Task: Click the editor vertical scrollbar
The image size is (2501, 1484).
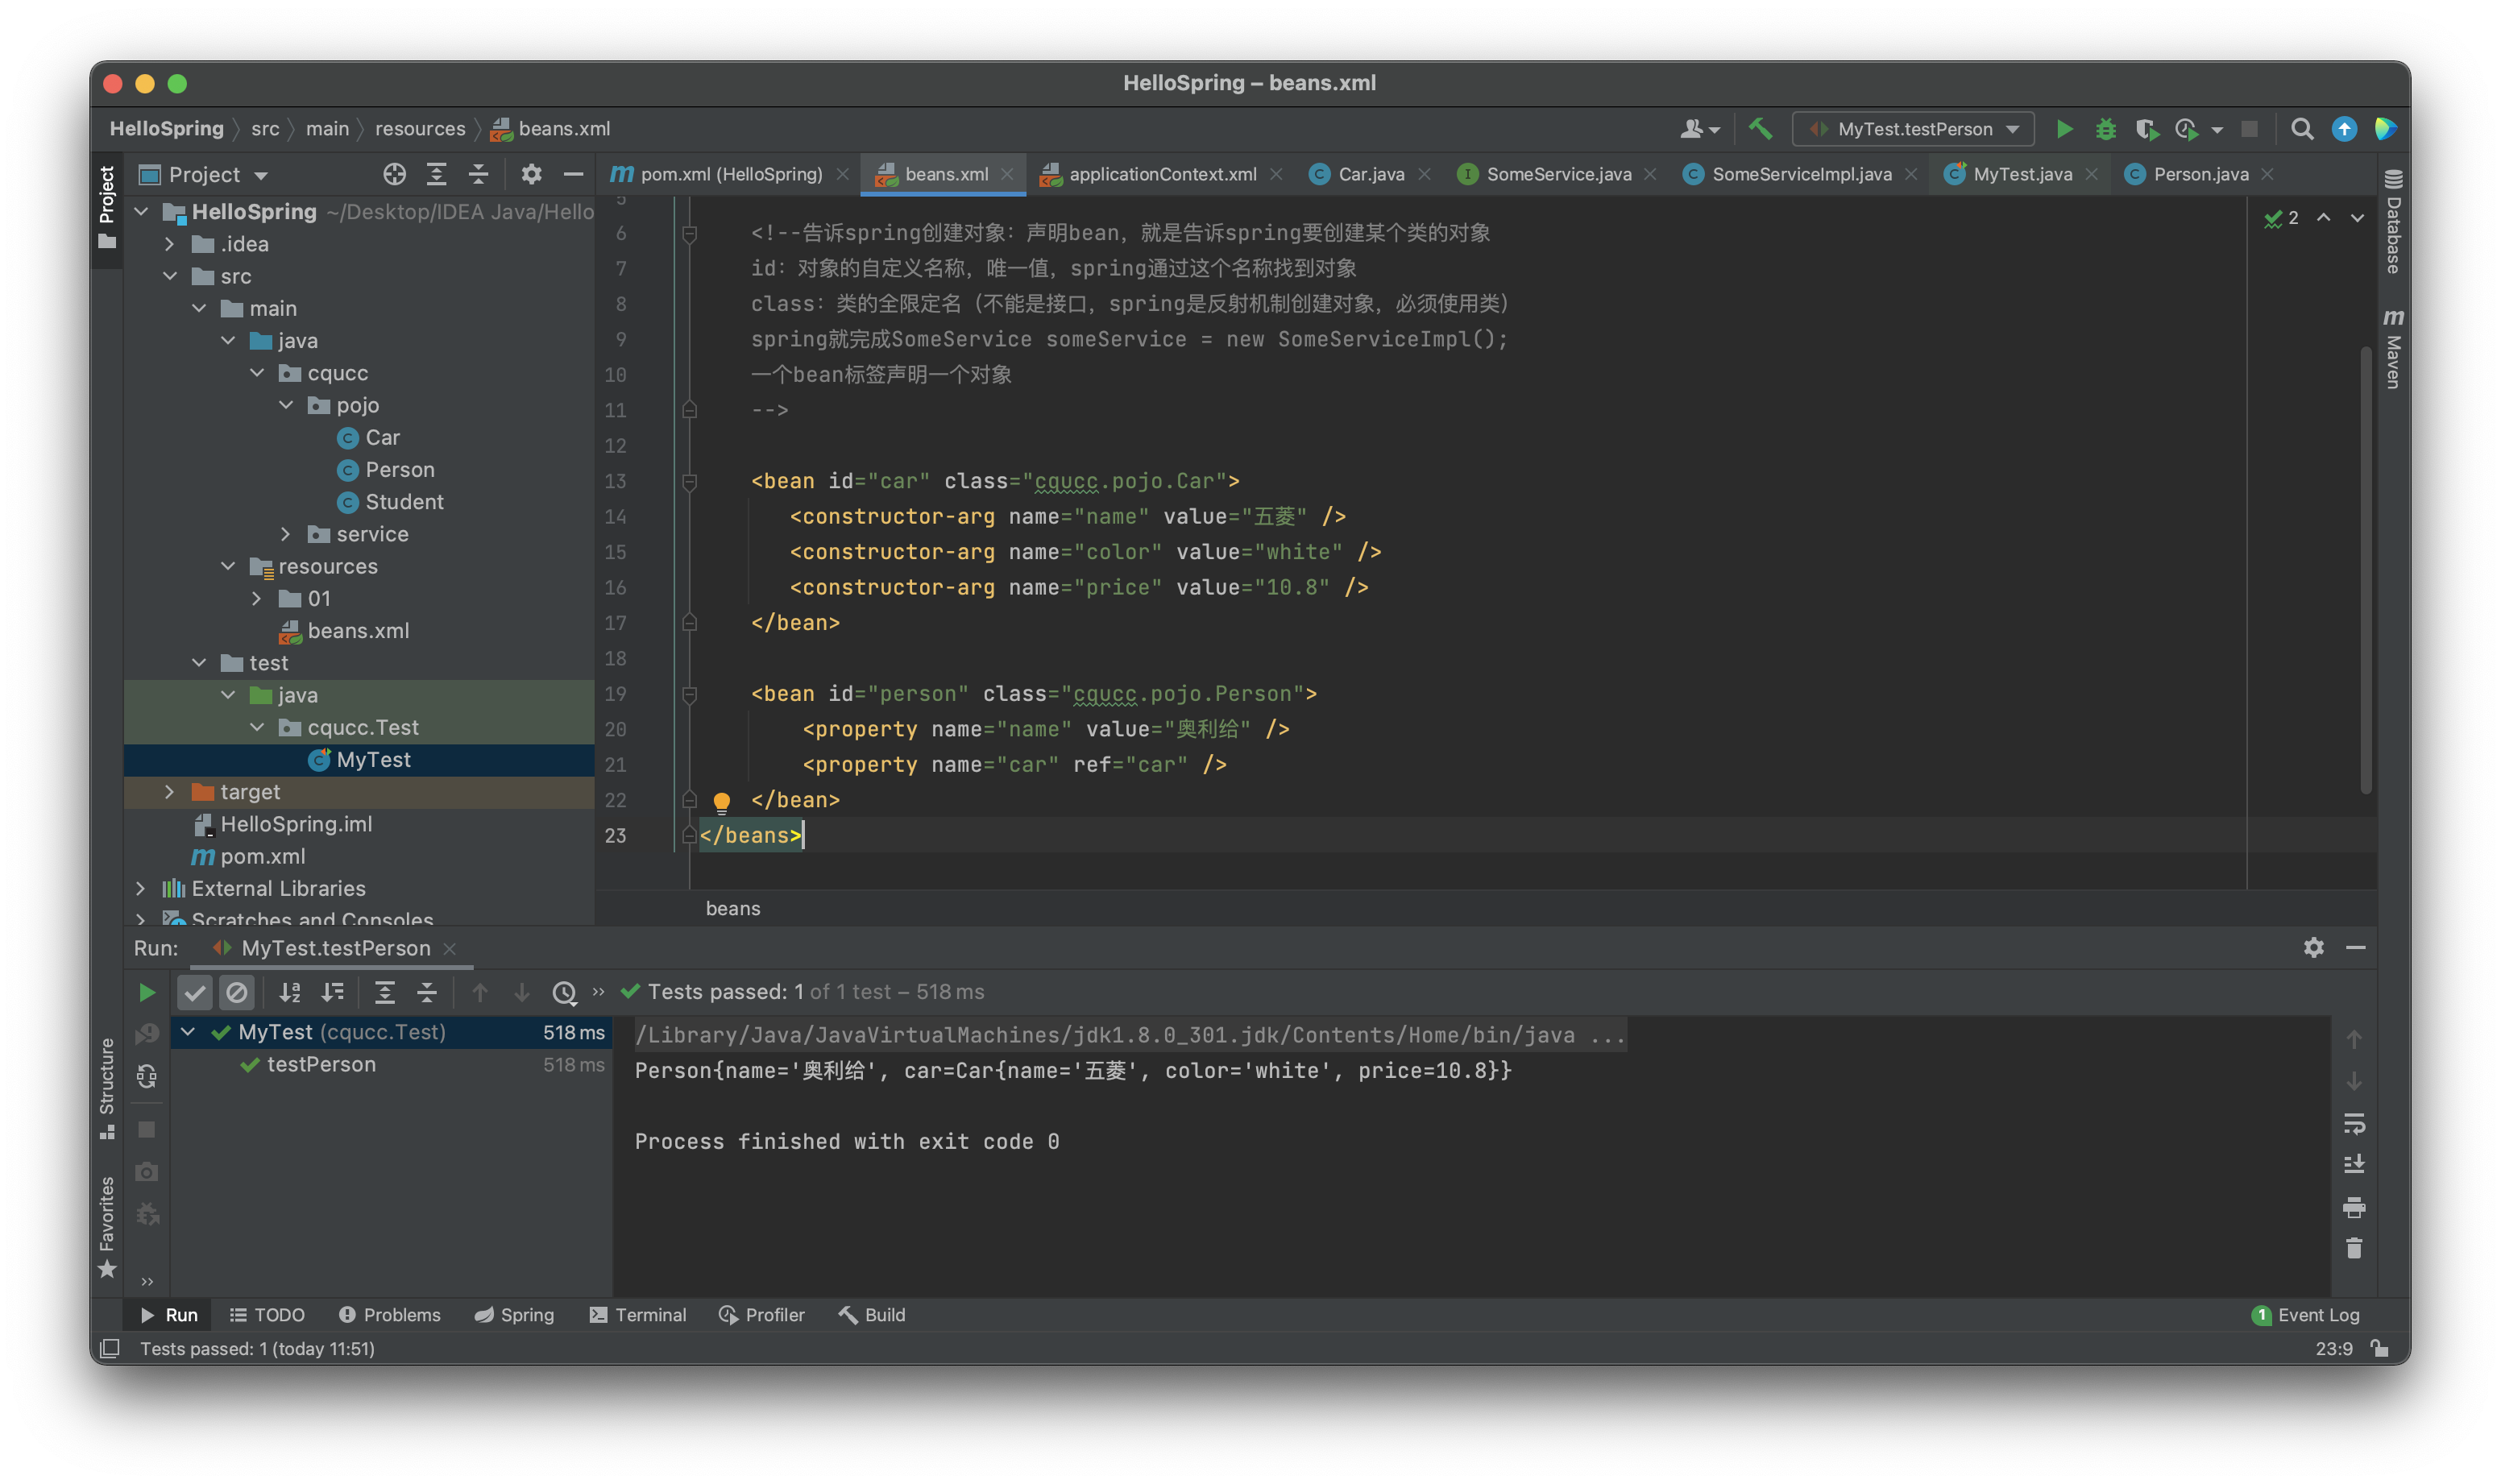Action: tap(2365, 570)
